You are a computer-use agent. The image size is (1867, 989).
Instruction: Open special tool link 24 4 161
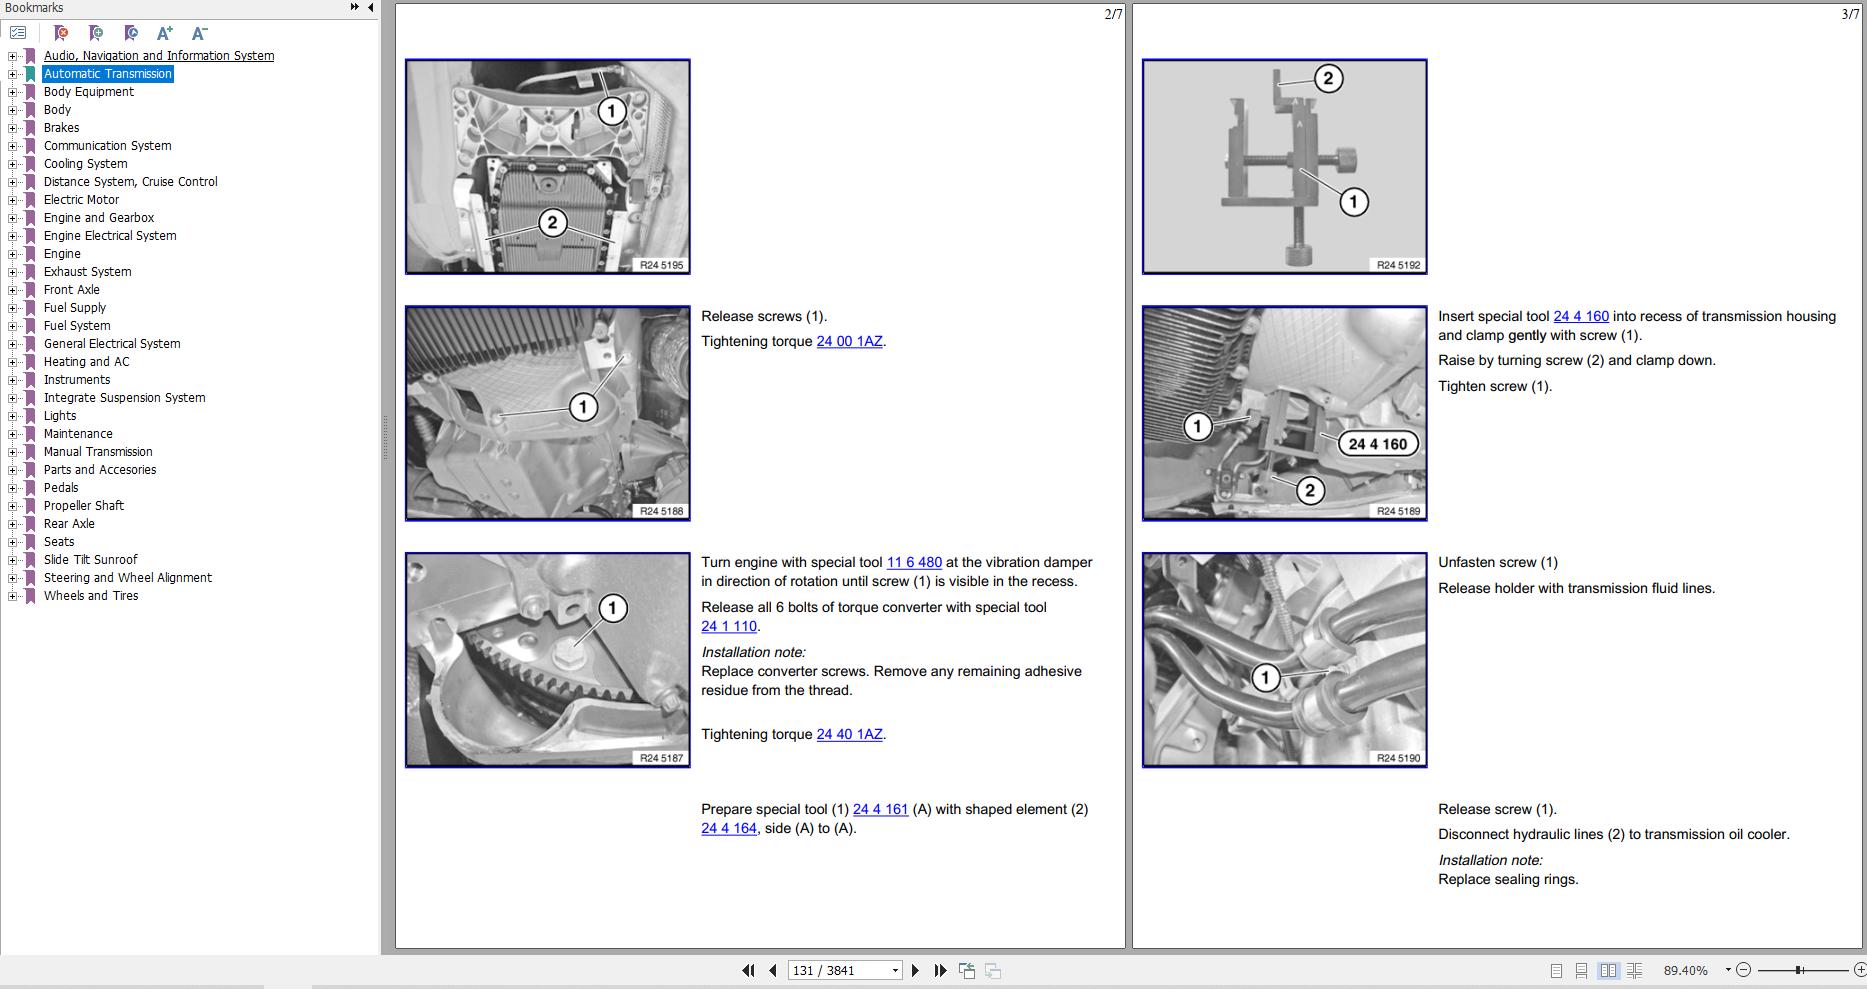pyautogui.click(x=880, y=809)
